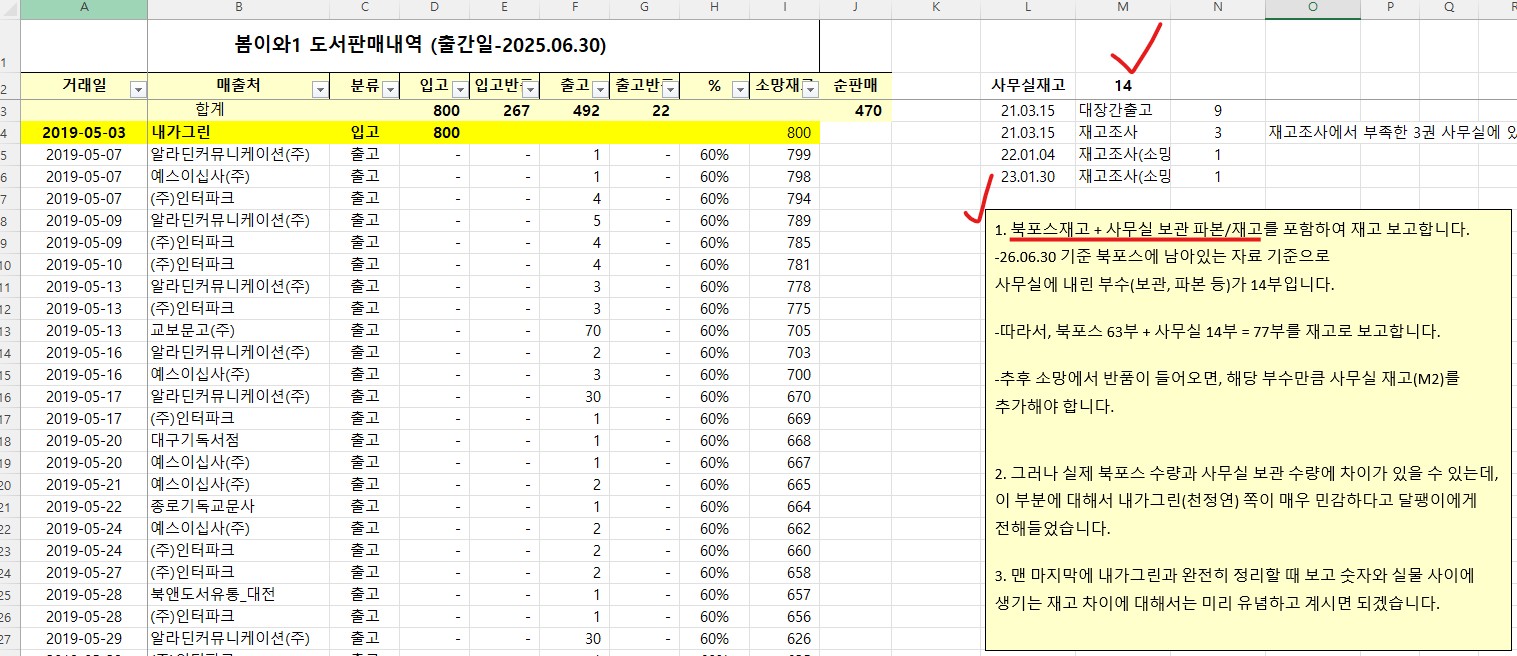Select column J header

(855, 9)
